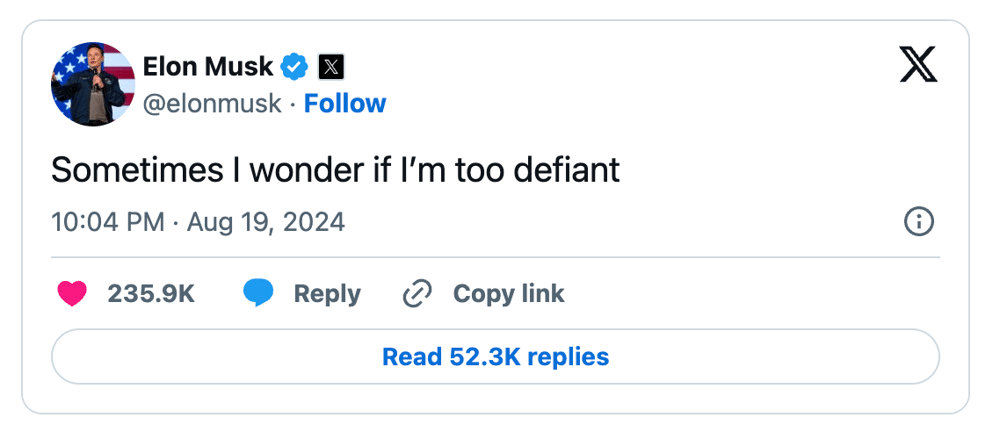Open the profile avatar picture
The image size is (1000, 432).
(x=93, y=84)
